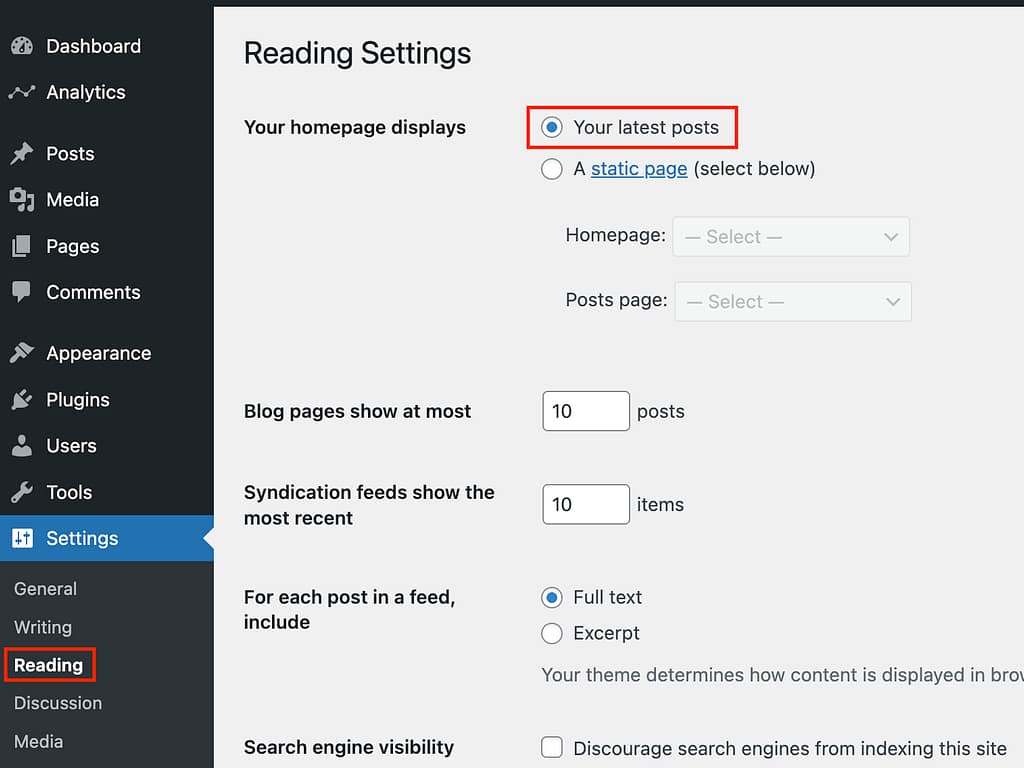
Task: Follow the 'static page' hyperlink
Action: tap(639, 169)
